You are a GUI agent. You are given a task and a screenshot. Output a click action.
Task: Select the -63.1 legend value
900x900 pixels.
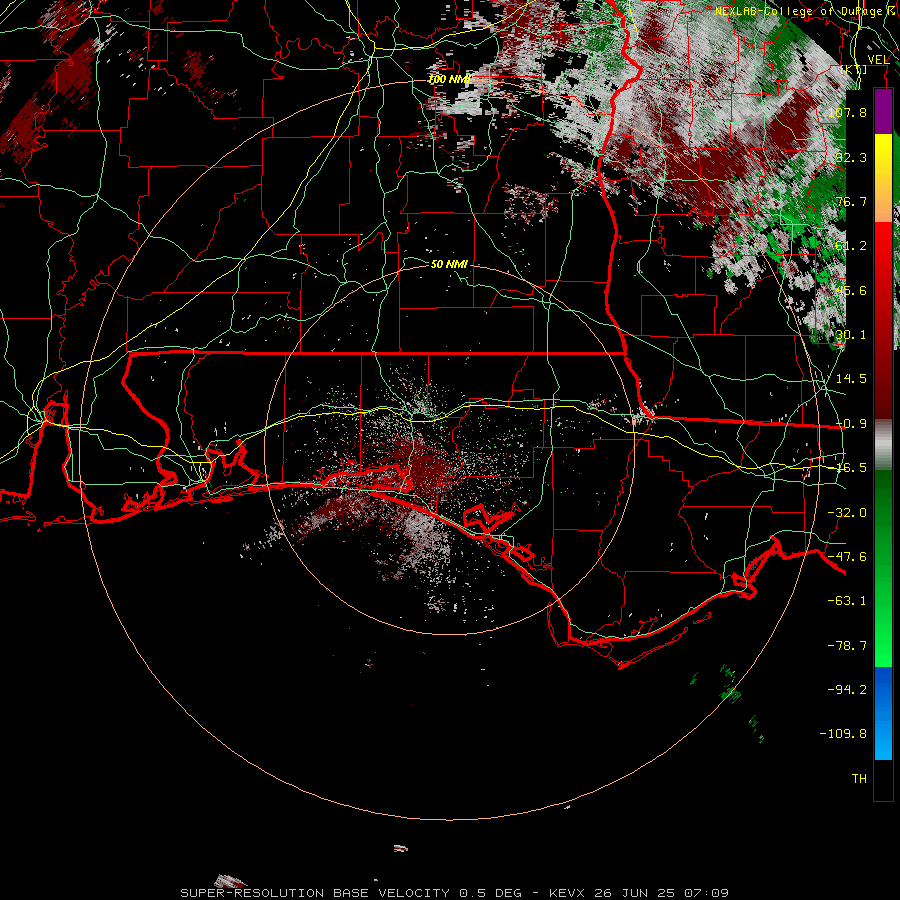click(x=847, y=601)
